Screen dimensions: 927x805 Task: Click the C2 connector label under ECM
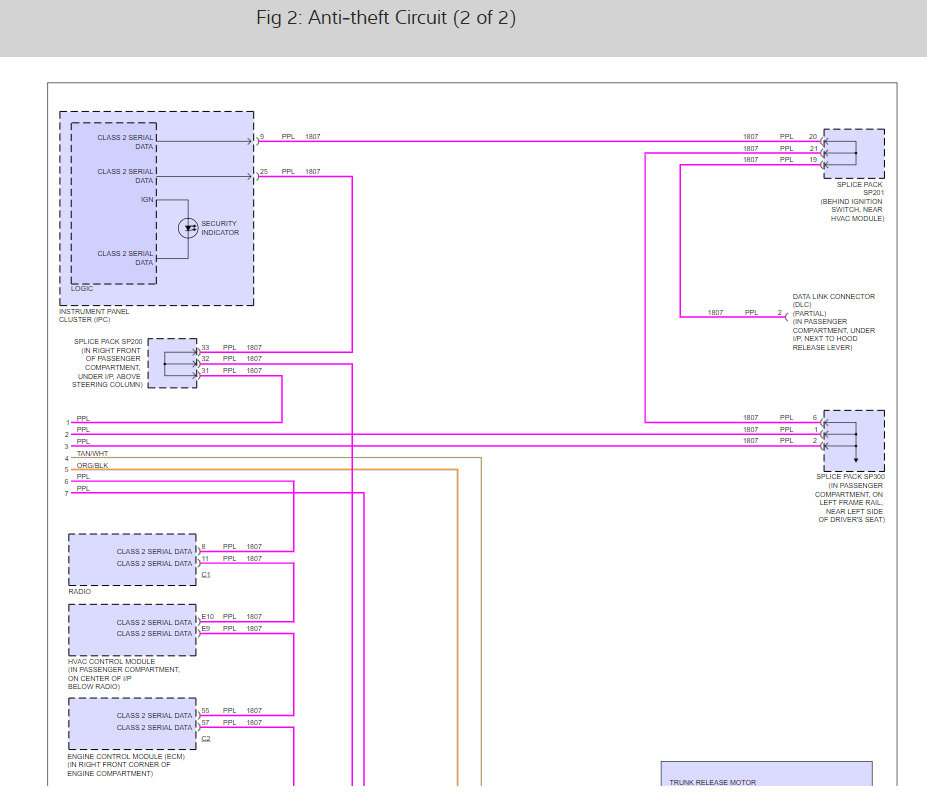point(206,739)
